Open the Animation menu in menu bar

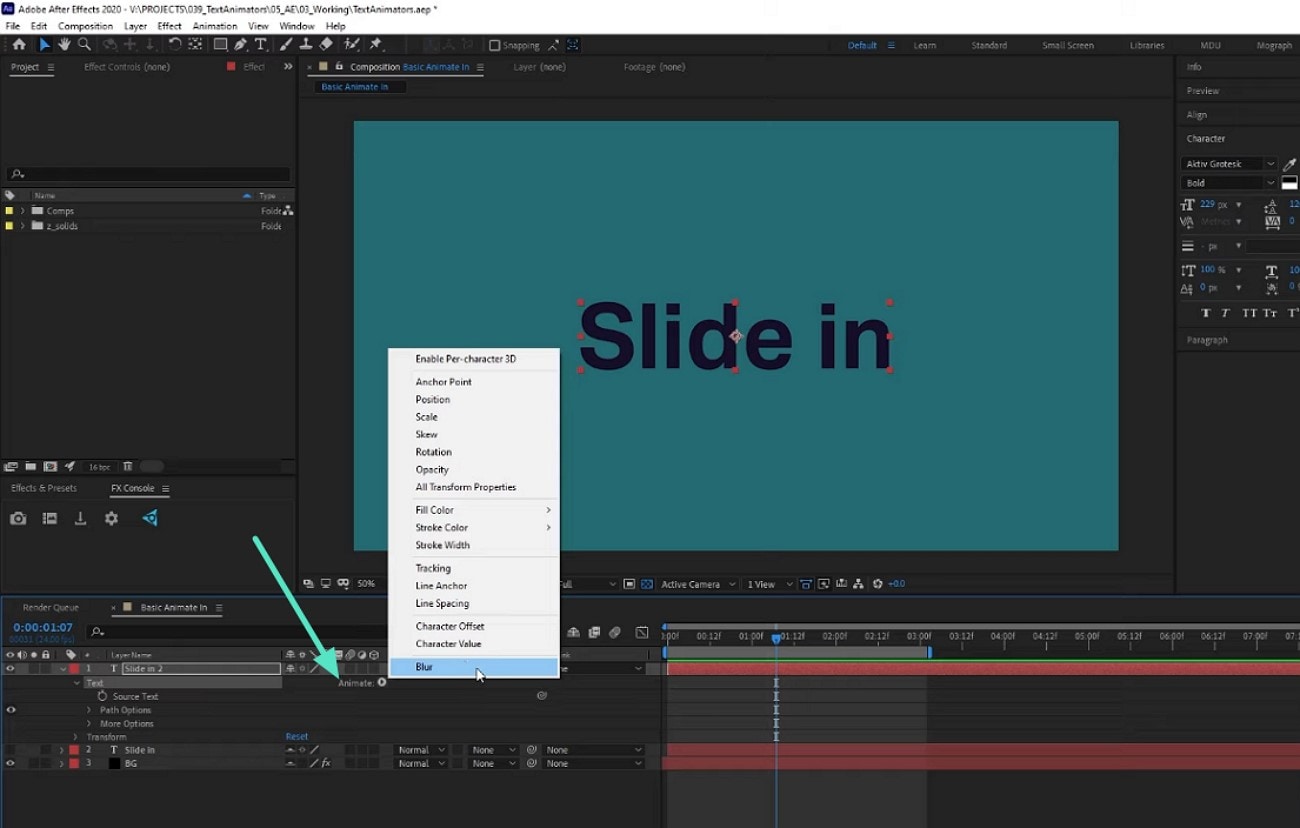pyautogui.click(x=215, y=26)
